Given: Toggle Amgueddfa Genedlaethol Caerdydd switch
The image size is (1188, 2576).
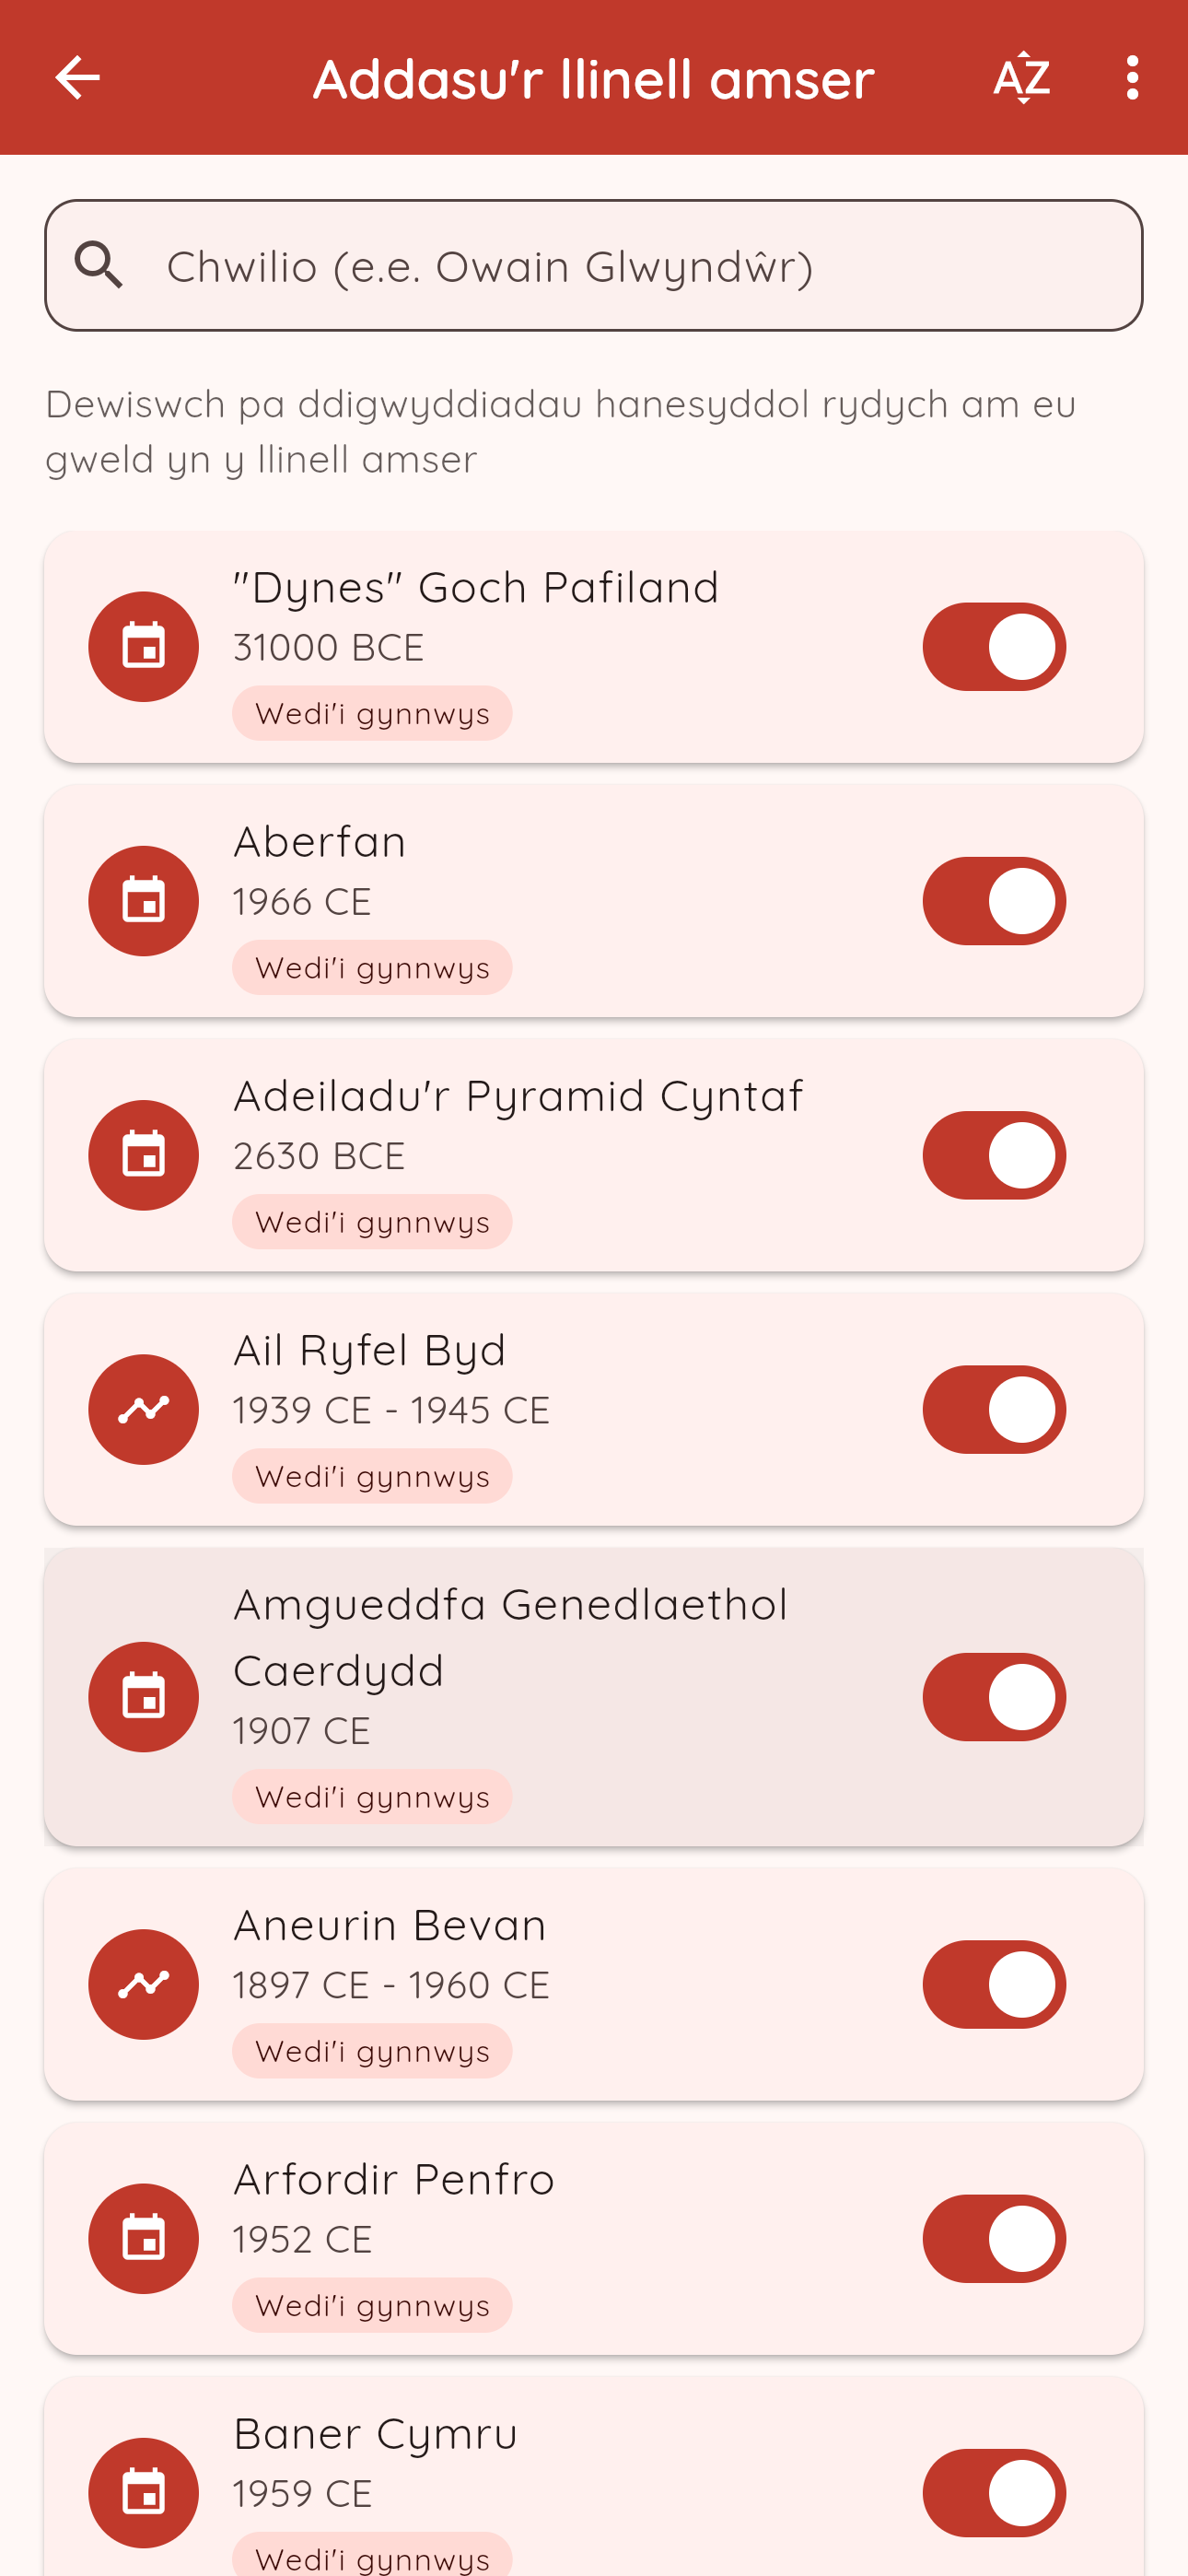Looking at the screenshot, I should click(994, 1697).
